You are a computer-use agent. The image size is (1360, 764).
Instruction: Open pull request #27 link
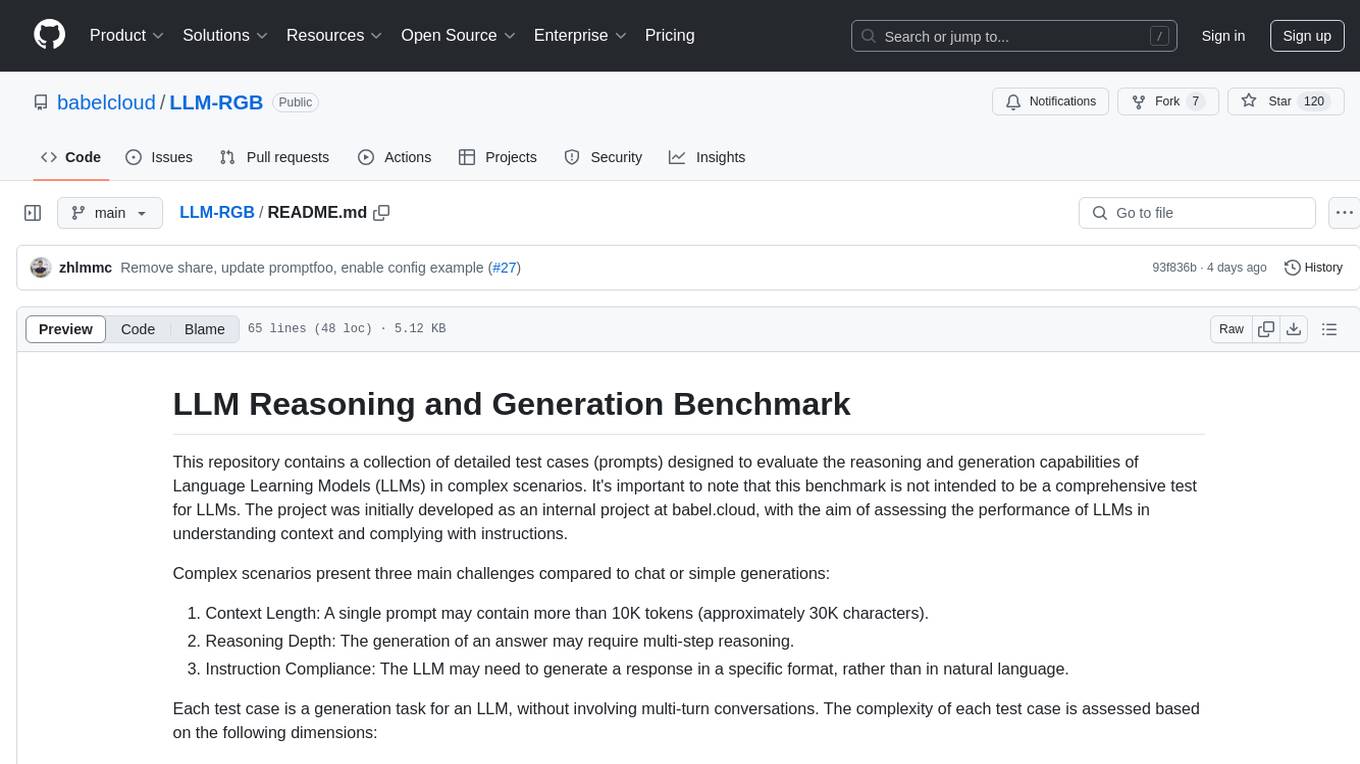[x=505, y=268]
